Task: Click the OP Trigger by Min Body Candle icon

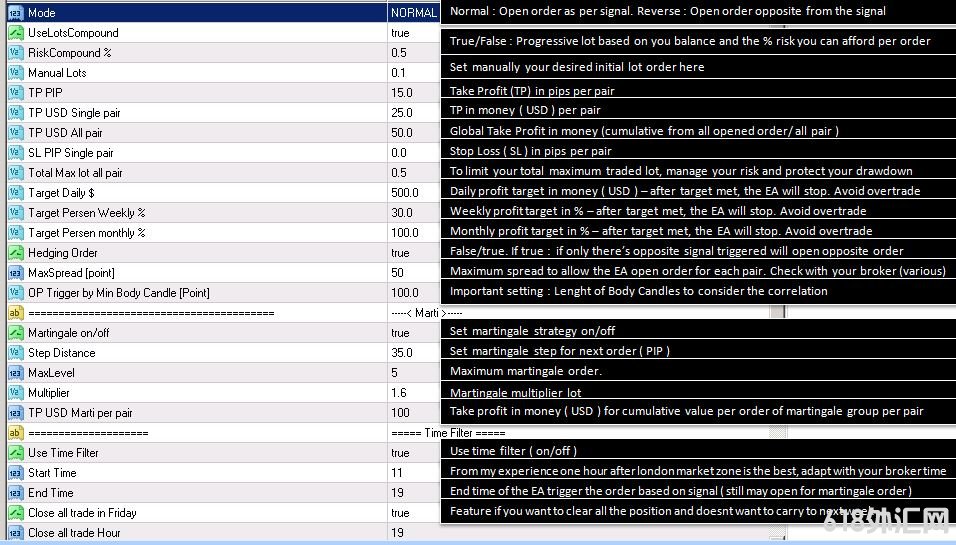Action: tap(15, 293)
